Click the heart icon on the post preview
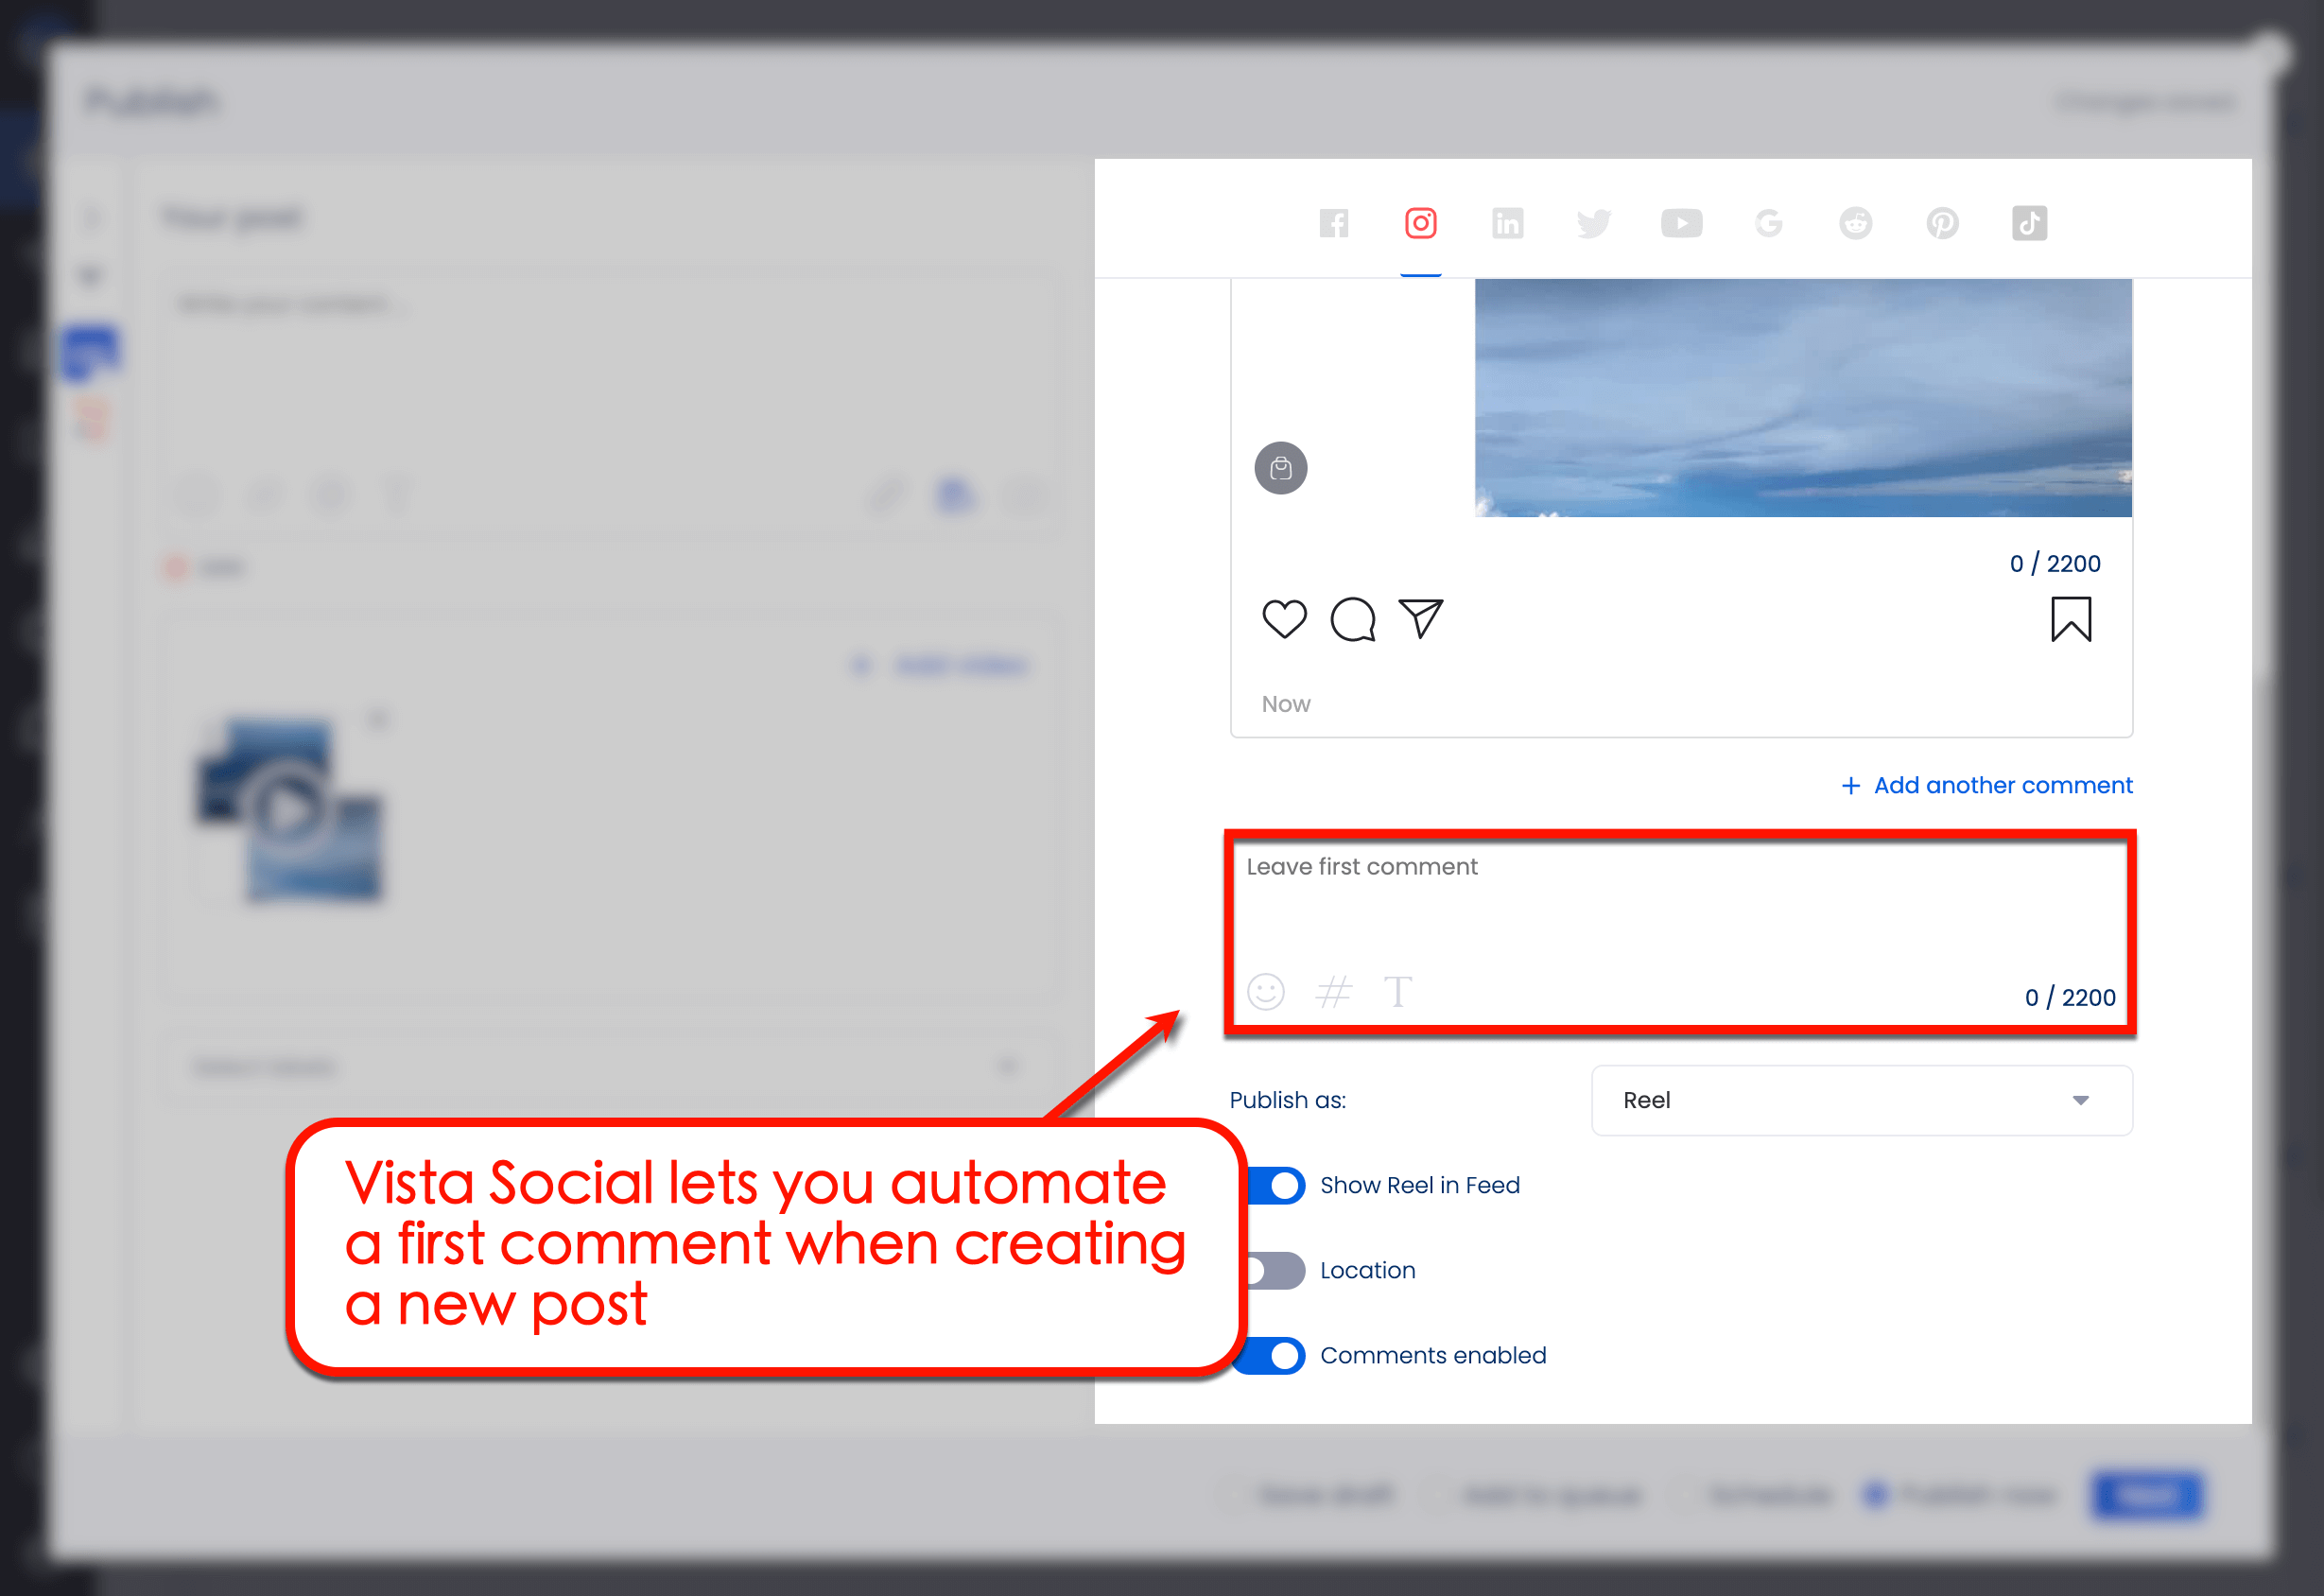Viewport: 2324px width, 1596px height. click(x=1284, y=619)
